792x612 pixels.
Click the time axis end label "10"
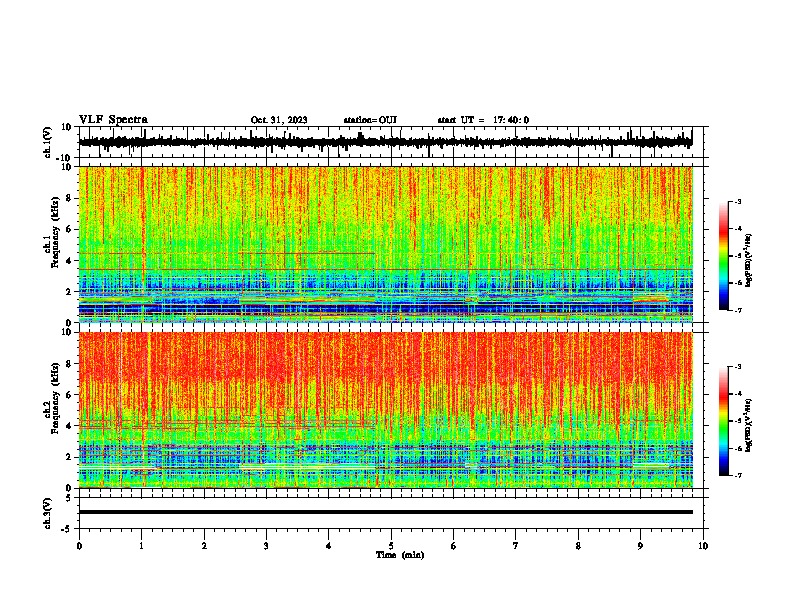(x=703, y=546)
